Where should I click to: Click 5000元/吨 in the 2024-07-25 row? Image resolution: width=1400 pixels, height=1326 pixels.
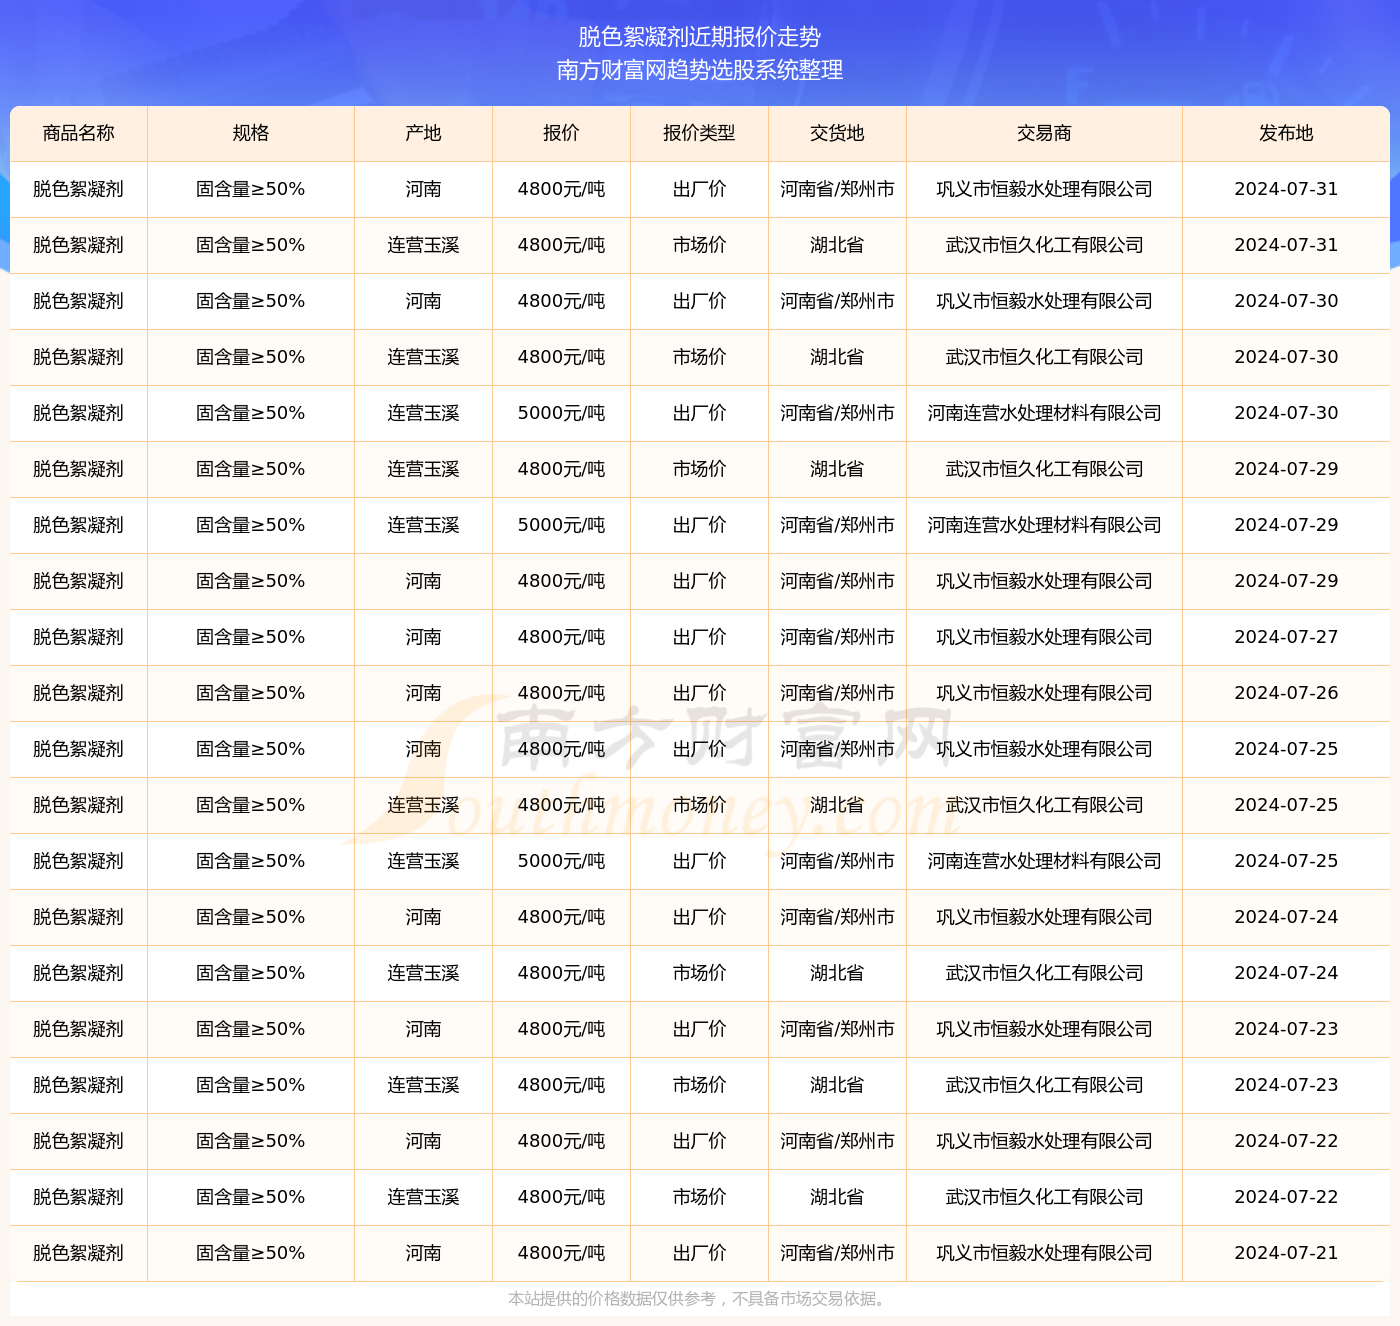[x=561, y=861]
